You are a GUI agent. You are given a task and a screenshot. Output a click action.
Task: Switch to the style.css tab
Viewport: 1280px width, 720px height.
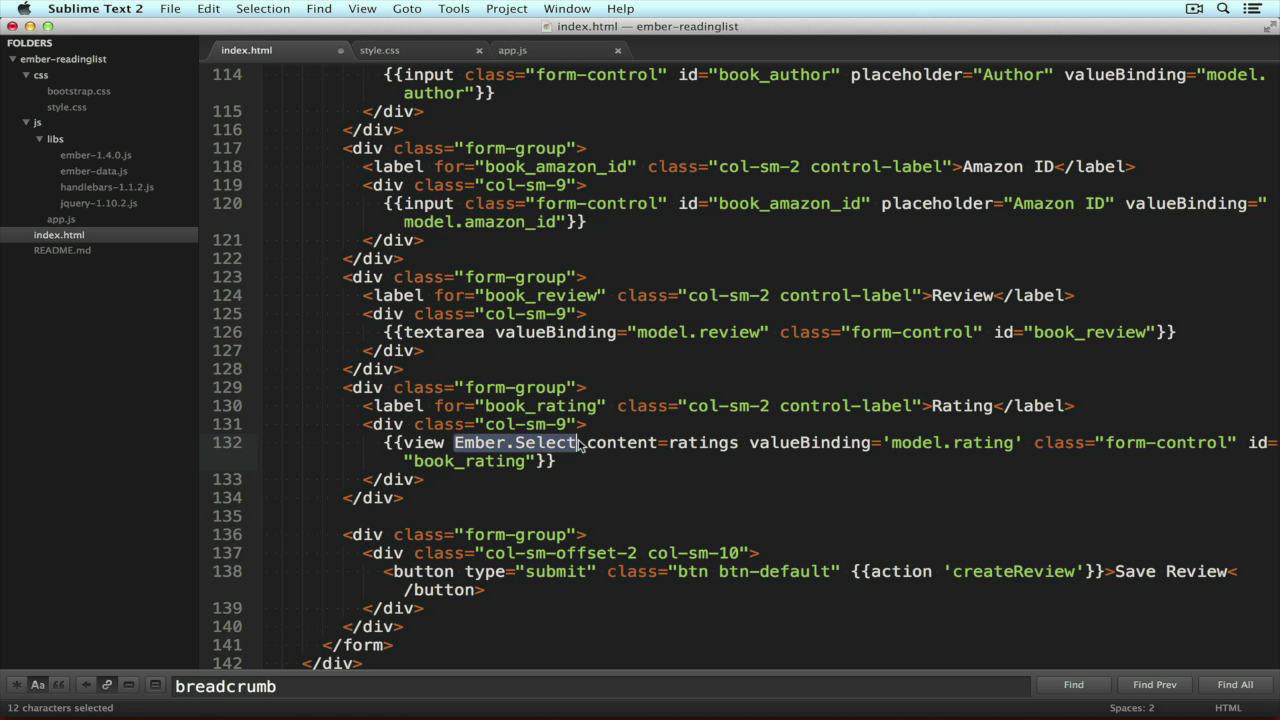click(380, 50)
